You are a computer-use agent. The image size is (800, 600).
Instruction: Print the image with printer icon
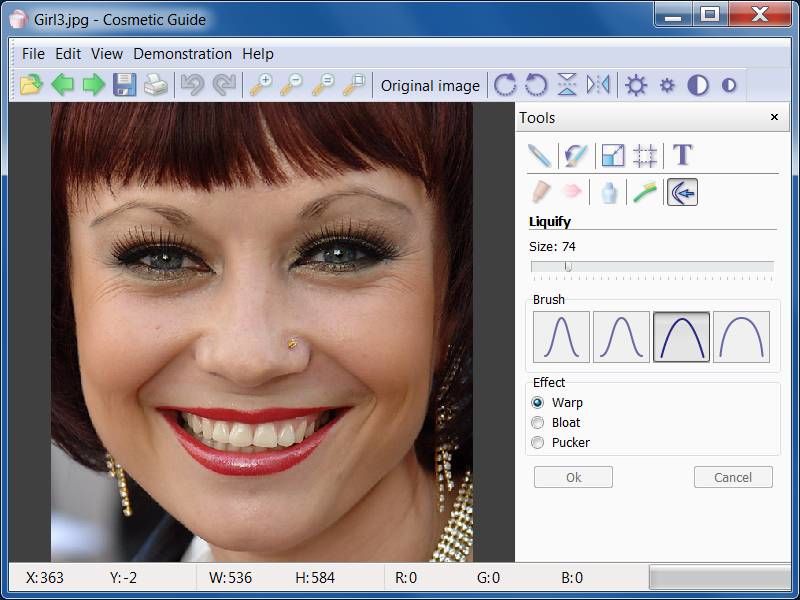pos(156,85)
